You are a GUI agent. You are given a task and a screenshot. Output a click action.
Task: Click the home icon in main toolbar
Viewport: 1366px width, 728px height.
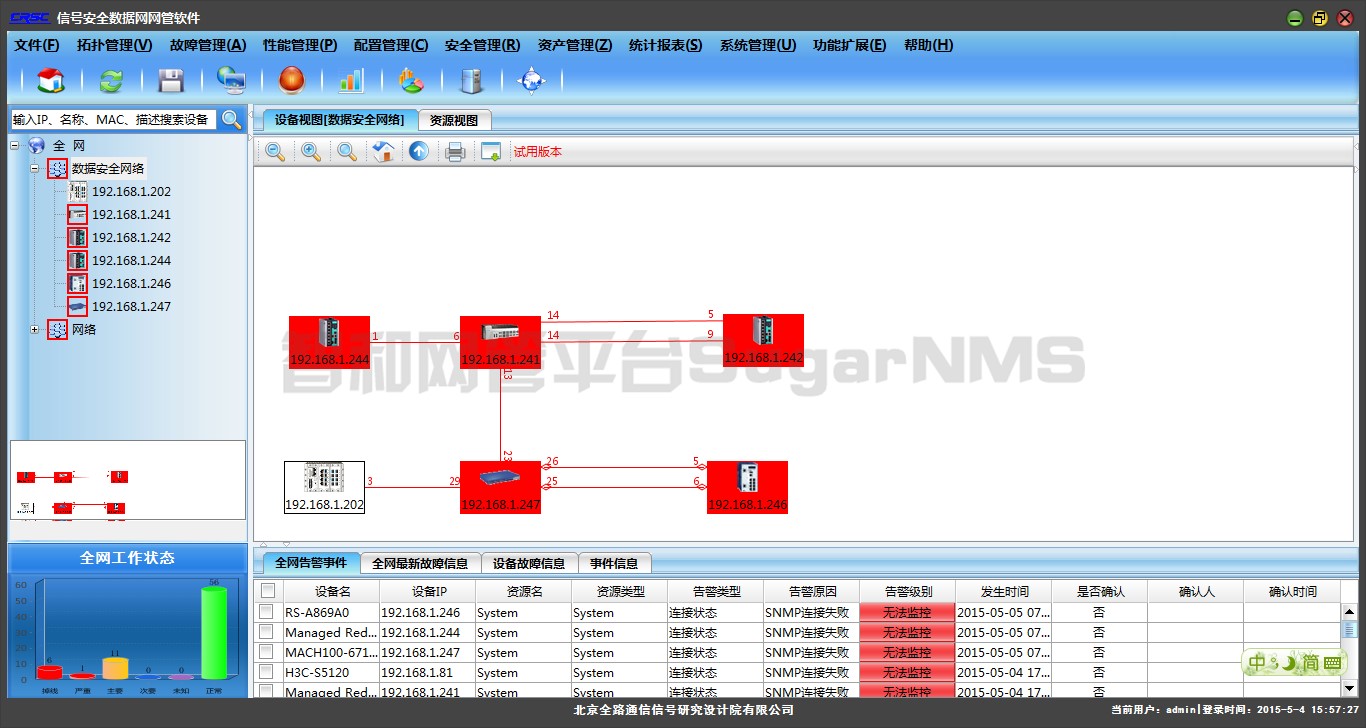coord(50,81)
